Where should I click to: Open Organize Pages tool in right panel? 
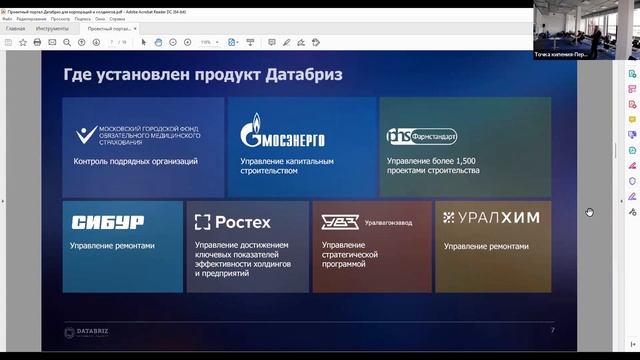(632, 89)
